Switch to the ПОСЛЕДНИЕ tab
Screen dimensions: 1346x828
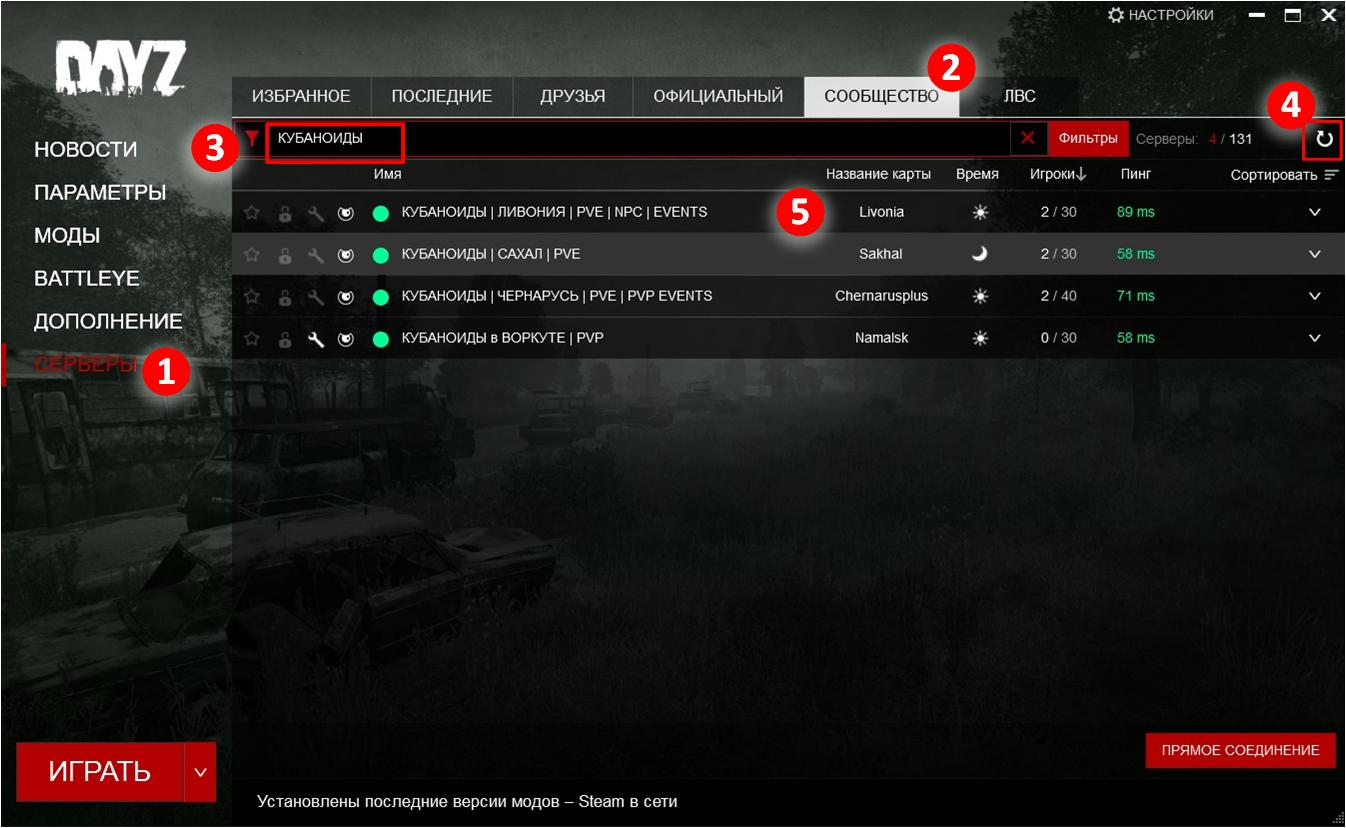point(442,97)
